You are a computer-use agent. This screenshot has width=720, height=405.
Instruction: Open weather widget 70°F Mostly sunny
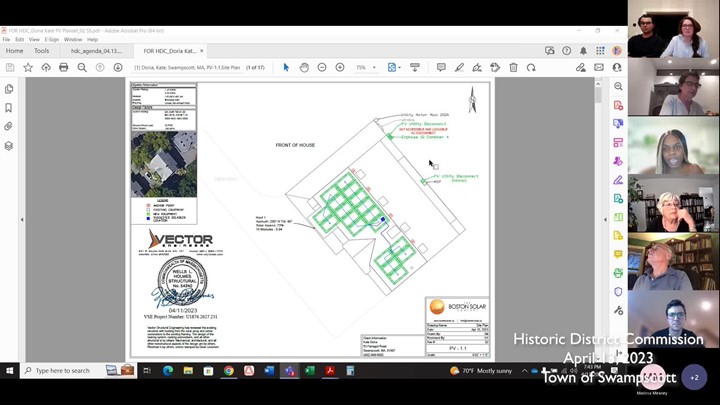point(481,371)
